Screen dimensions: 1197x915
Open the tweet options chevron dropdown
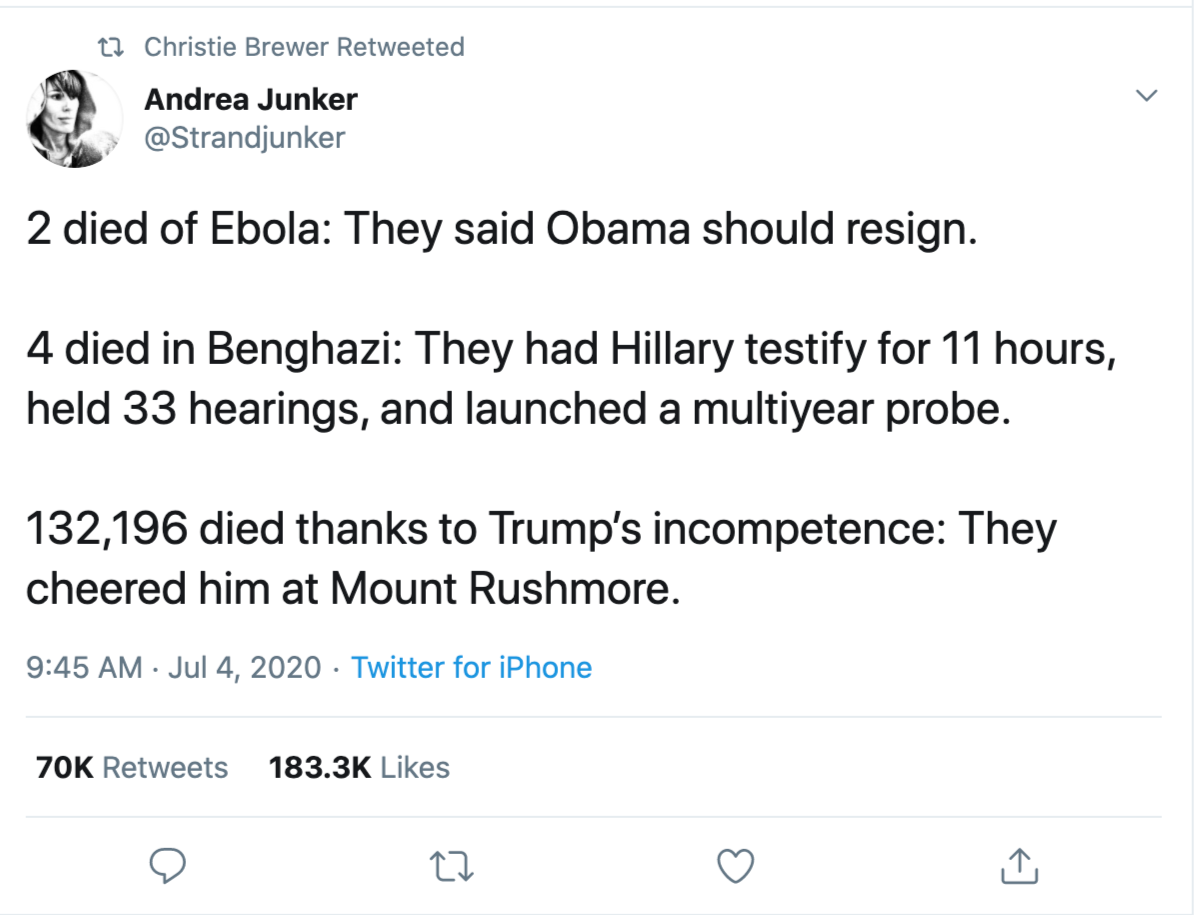coord(1147,96)
